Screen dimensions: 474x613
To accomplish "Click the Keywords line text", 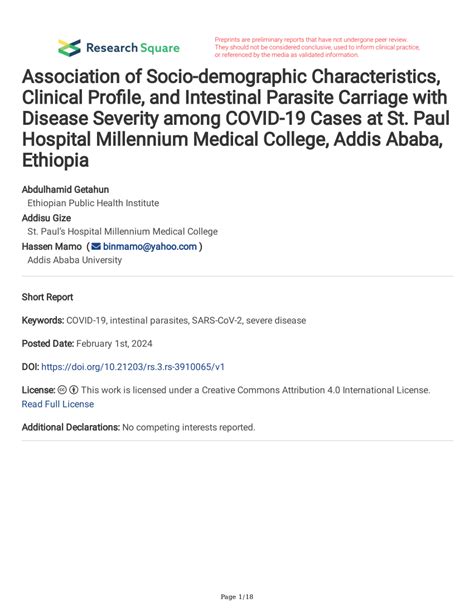I will click(164, 321).
